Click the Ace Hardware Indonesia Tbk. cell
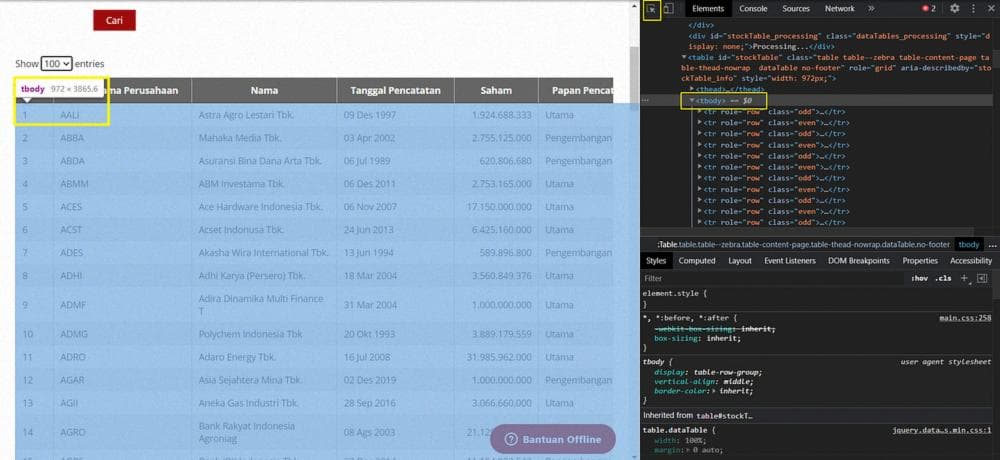 pyautogui.click(x=264, y=207)
